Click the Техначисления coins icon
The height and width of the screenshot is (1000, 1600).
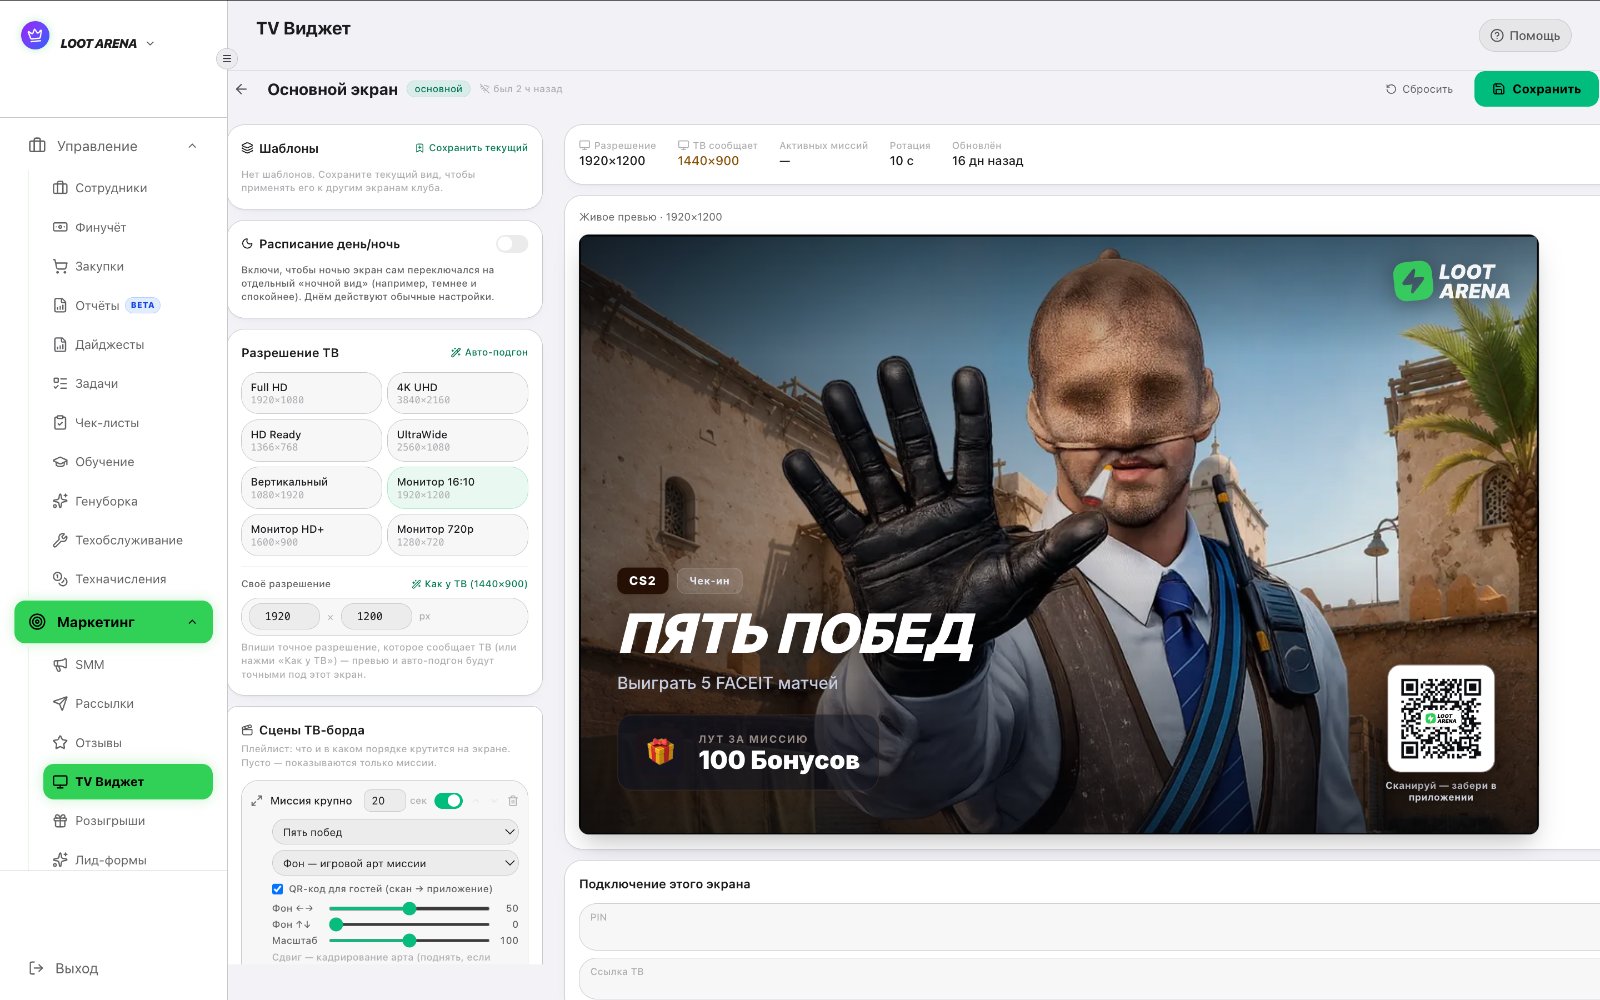(x=60, y=579)
